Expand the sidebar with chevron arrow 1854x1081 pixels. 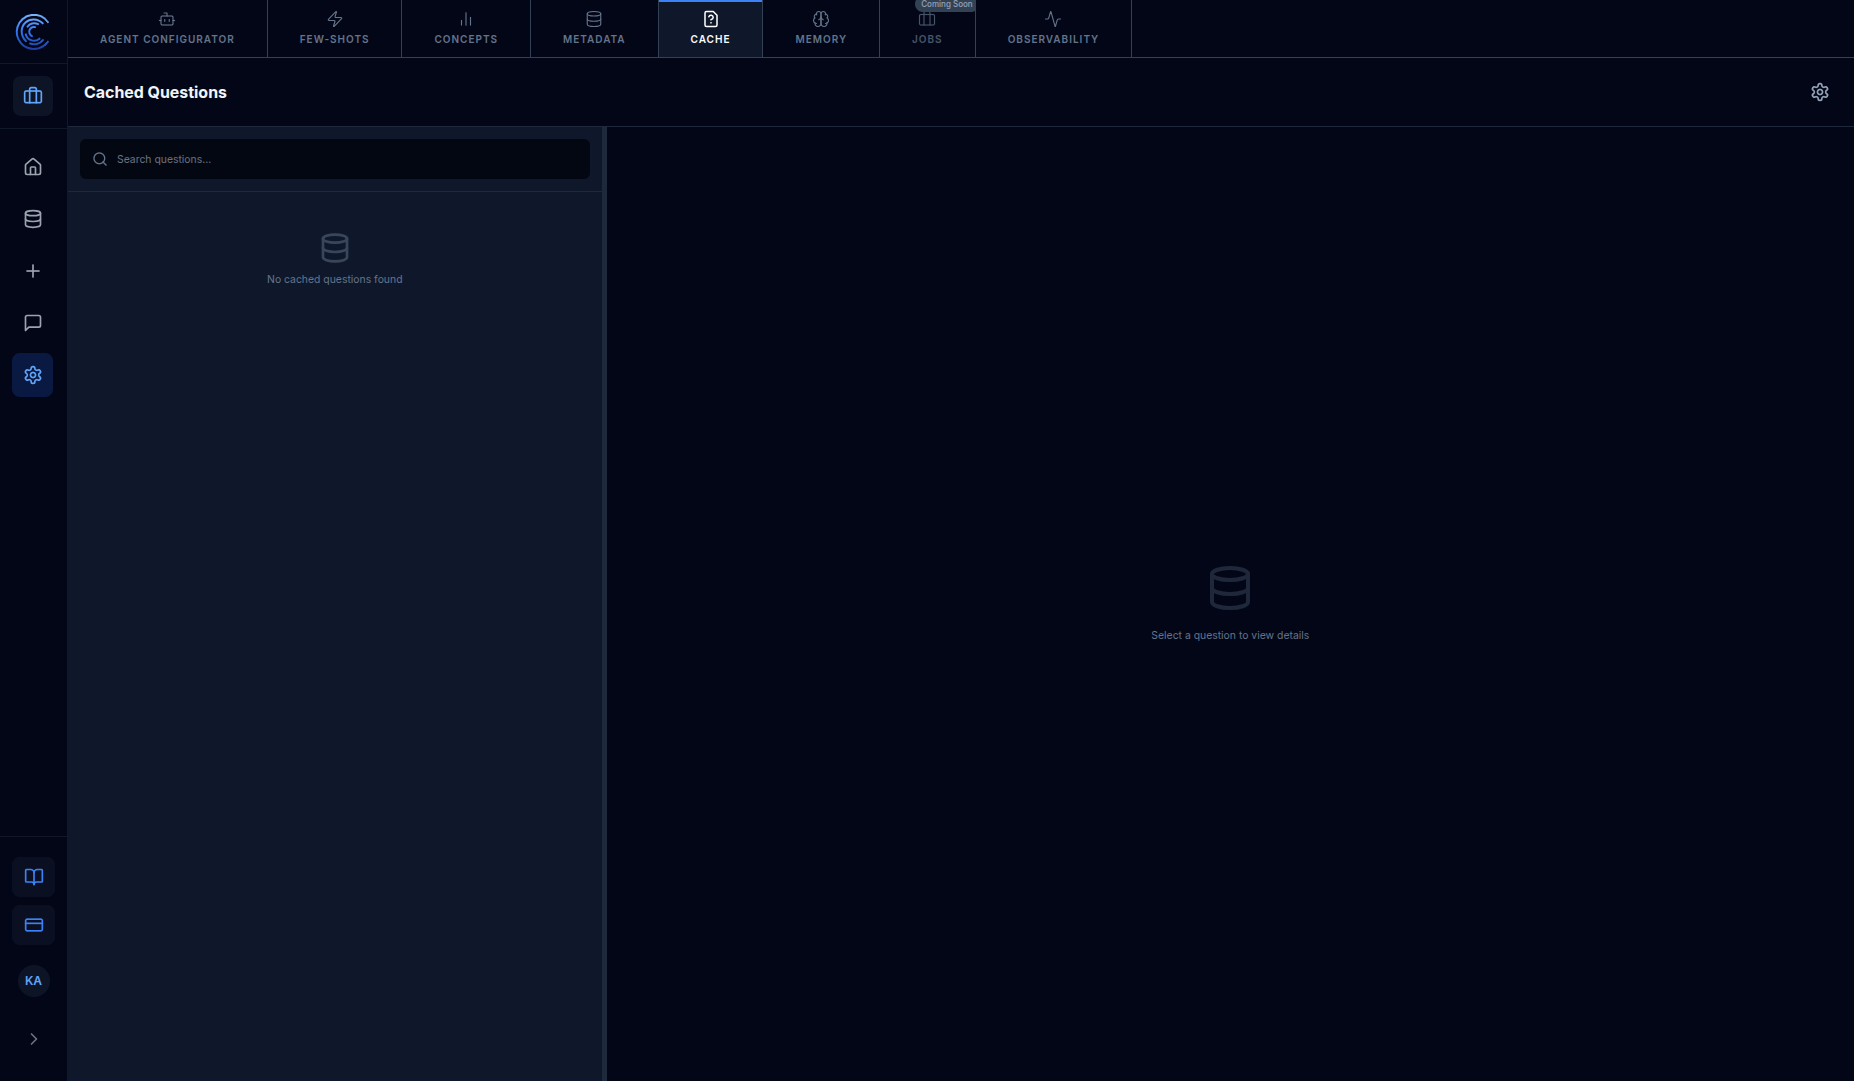34,1039
